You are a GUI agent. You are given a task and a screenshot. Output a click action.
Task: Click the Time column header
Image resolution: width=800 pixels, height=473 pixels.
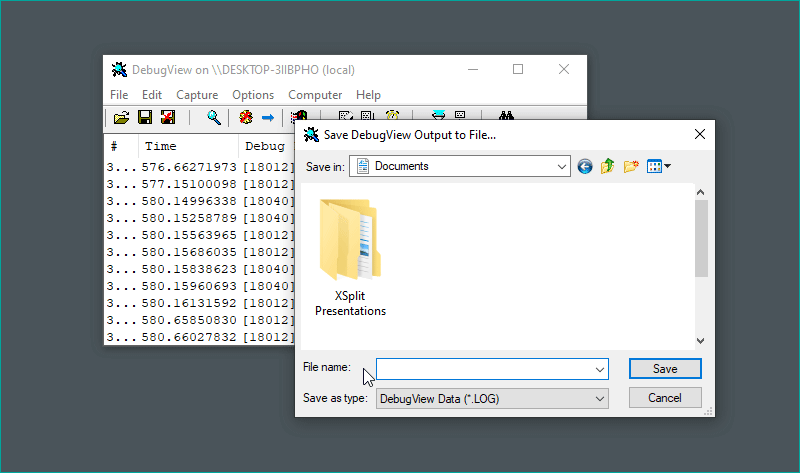pos(188,146)
